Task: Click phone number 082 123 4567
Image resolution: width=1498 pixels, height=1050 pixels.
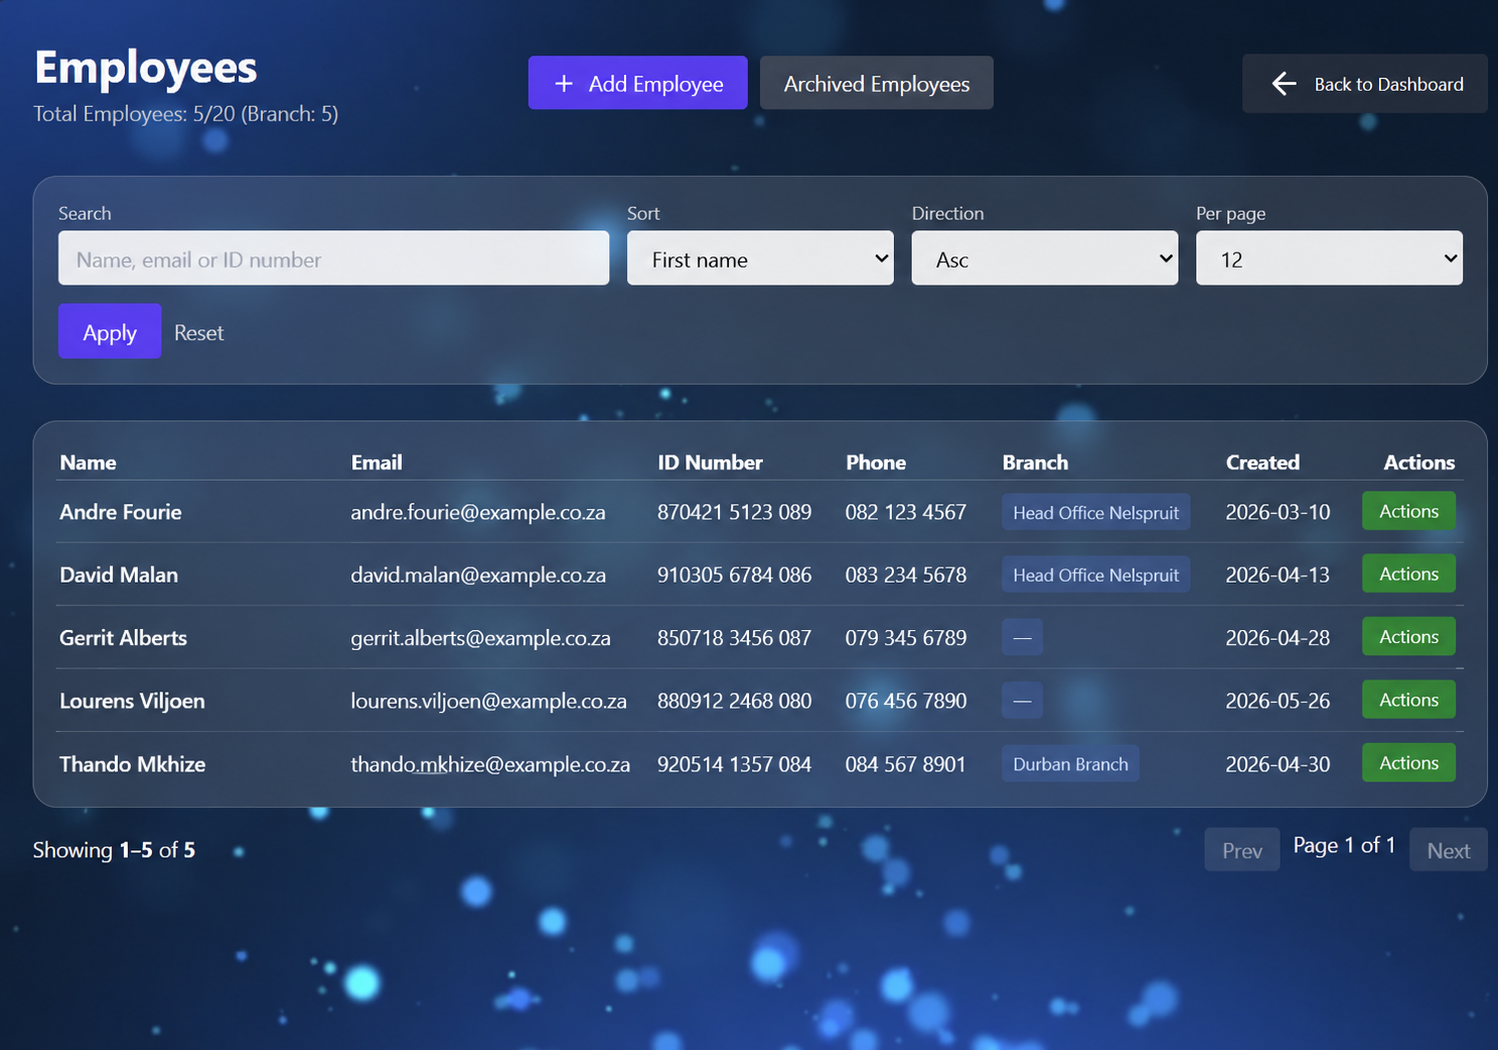Action: (x=906, y=512)
